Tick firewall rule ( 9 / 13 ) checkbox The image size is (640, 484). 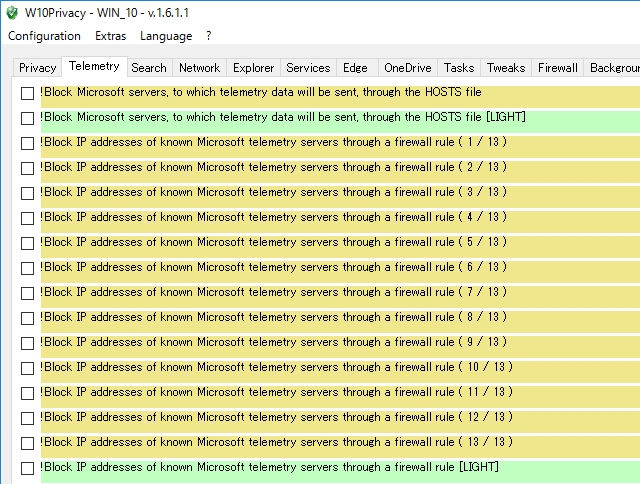click(x=27, y=343)
